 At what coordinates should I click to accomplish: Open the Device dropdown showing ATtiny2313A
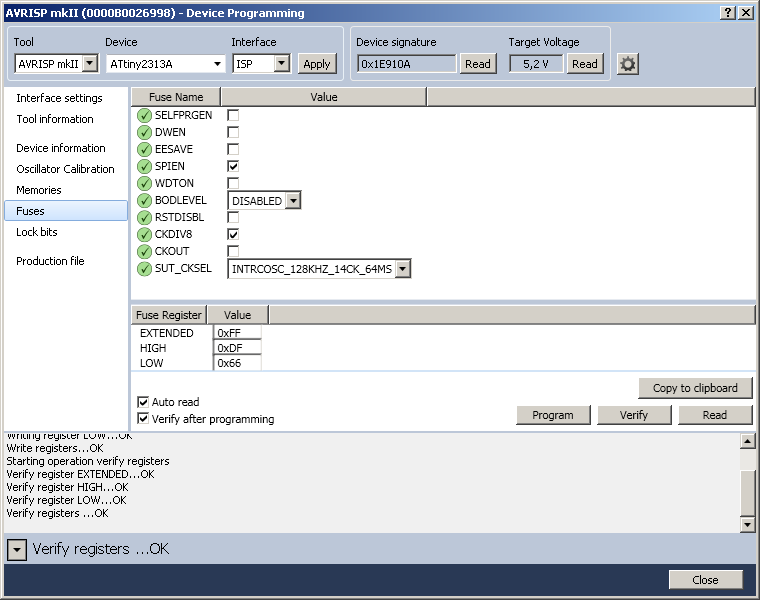(165, 64)
